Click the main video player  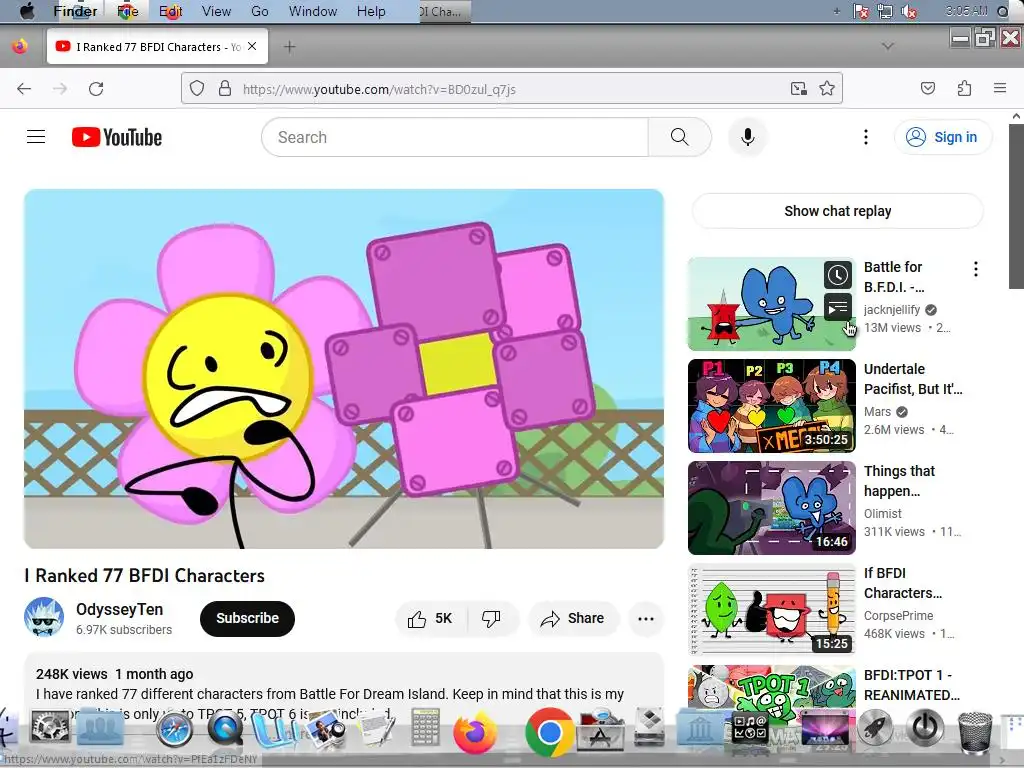[344, 369]
